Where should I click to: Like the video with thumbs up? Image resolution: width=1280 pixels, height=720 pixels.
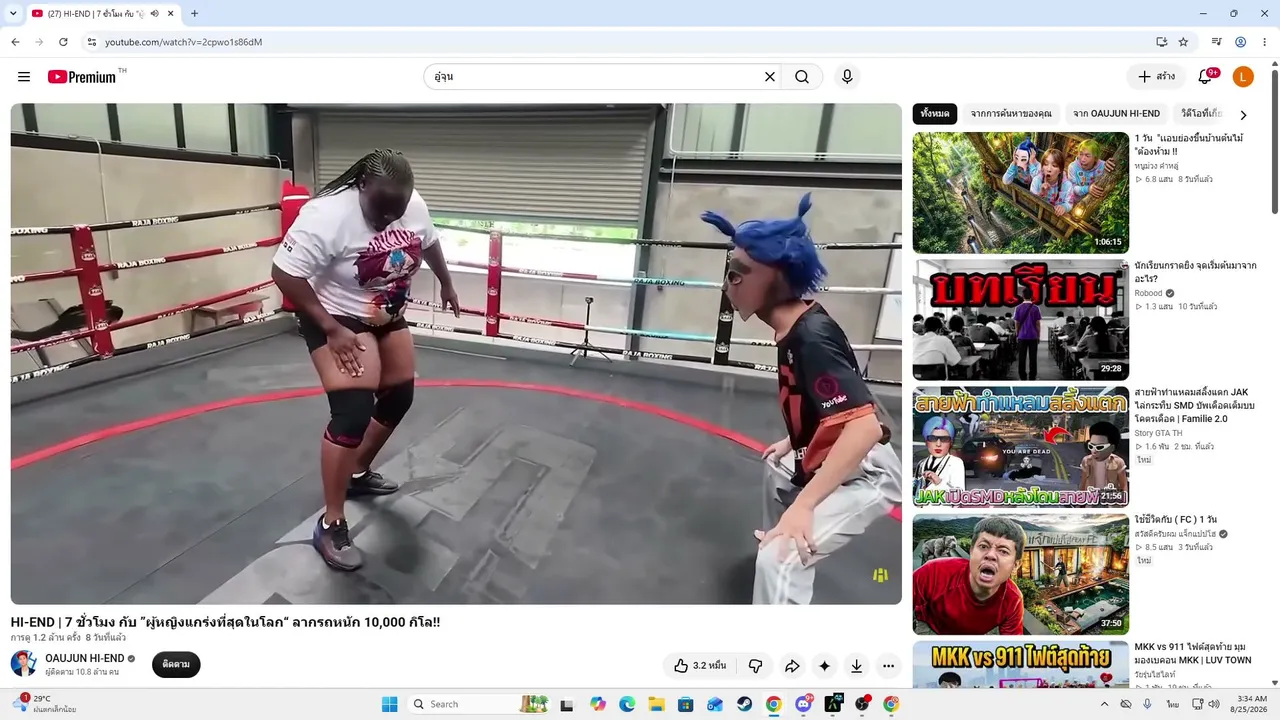pyautogui.click(x=700, y=666)
